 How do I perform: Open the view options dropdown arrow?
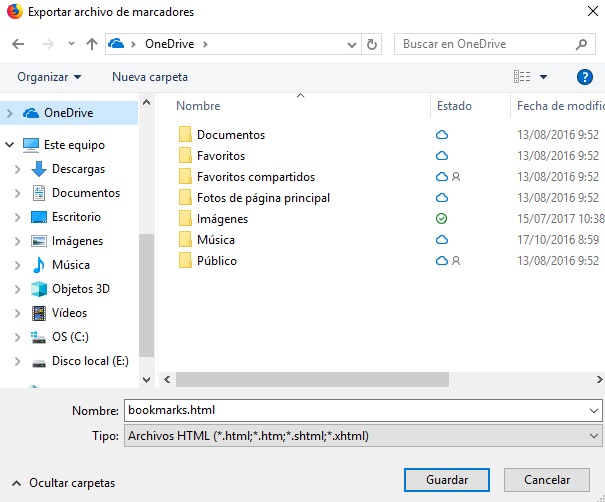point(544,77)
